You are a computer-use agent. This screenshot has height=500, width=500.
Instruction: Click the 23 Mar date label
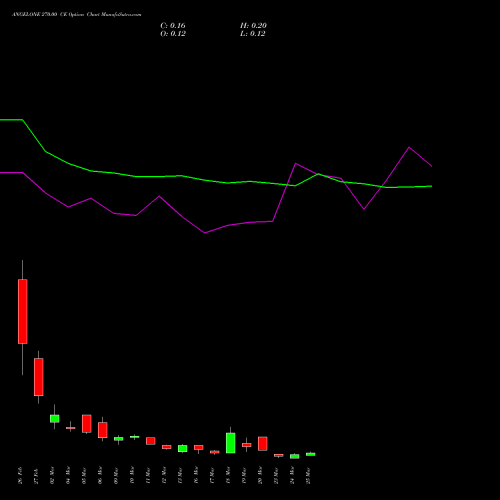coord(276,476)
